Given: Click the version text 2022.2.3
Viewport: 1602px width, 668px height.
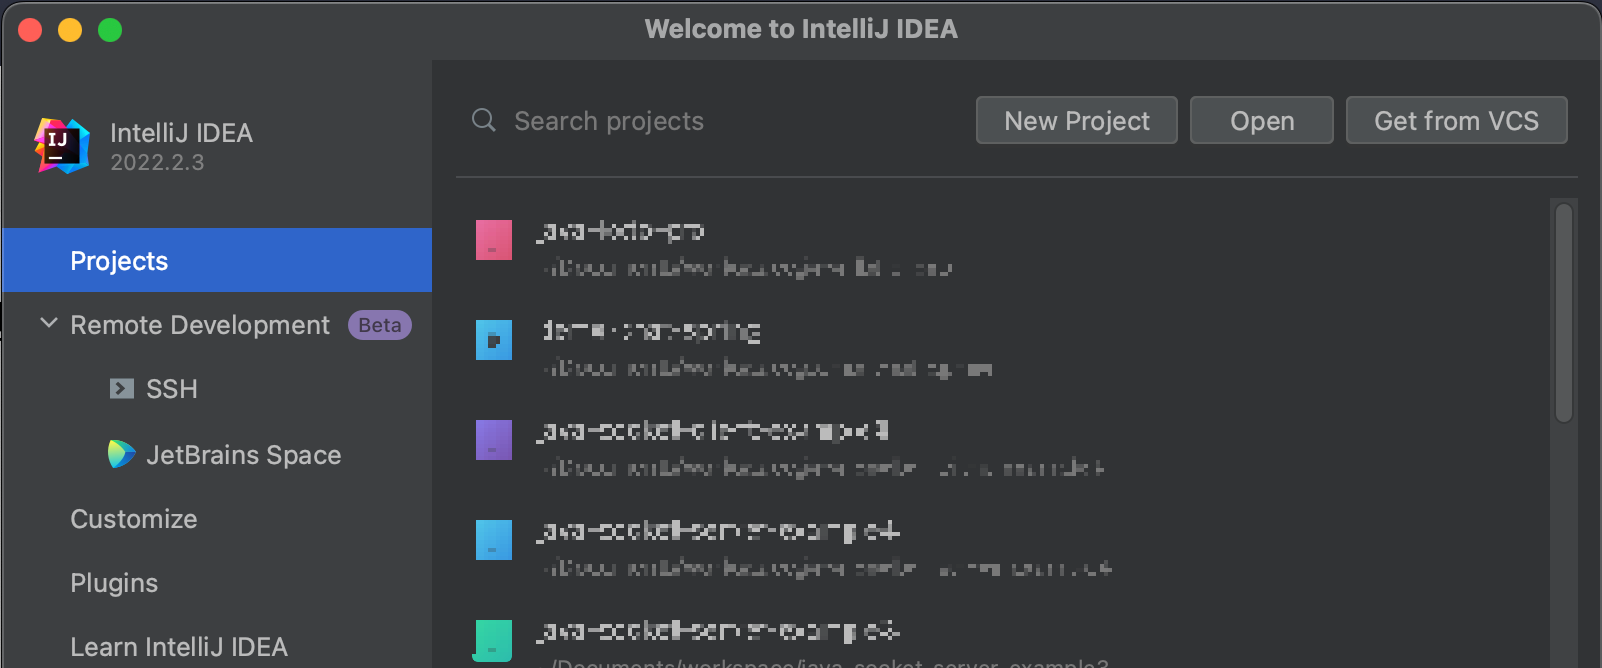Looking at the screenshot, I should click(157, 163).
